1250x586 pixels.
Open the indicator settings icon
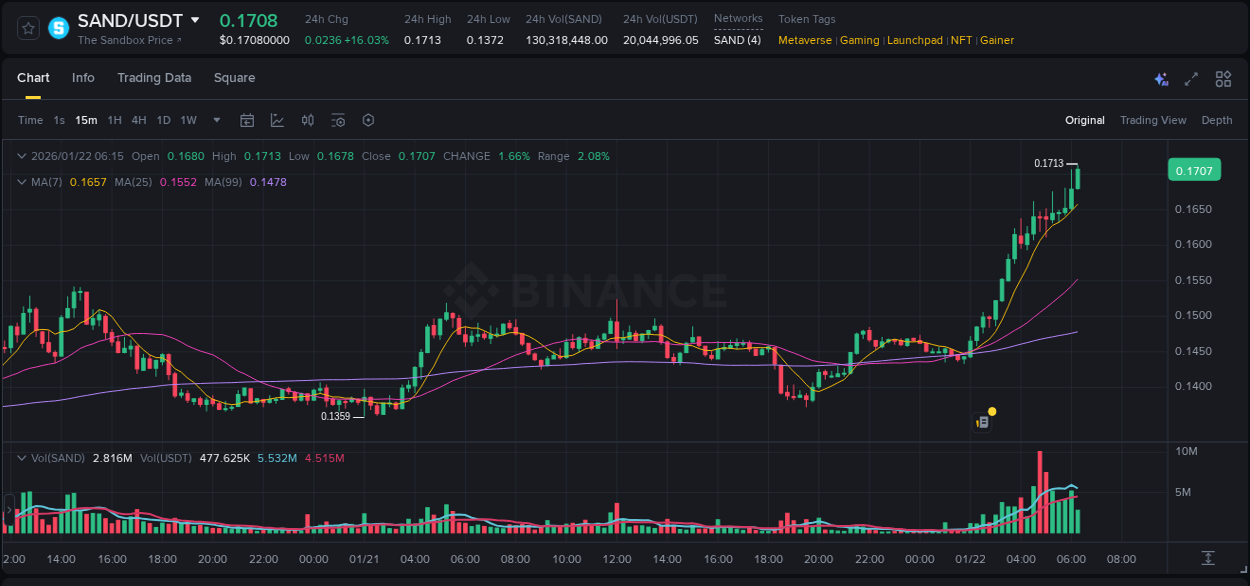(338, 120)
